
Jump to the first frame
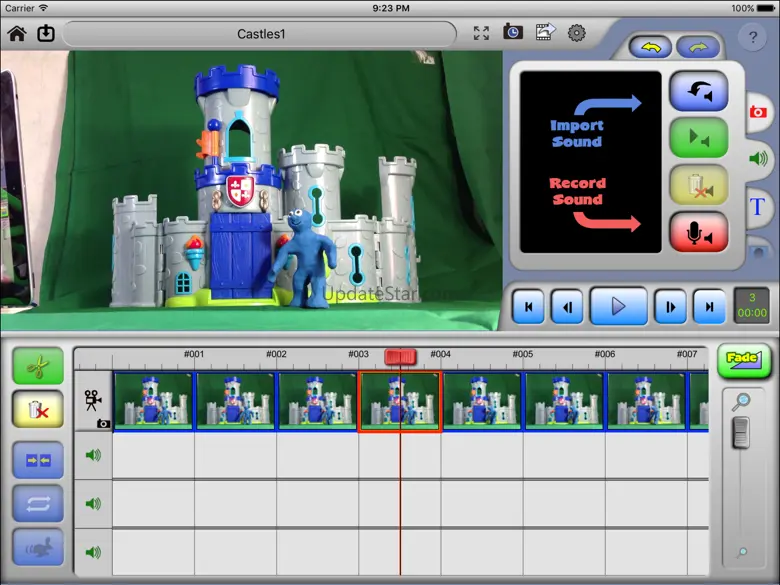(x=528, y=307)
